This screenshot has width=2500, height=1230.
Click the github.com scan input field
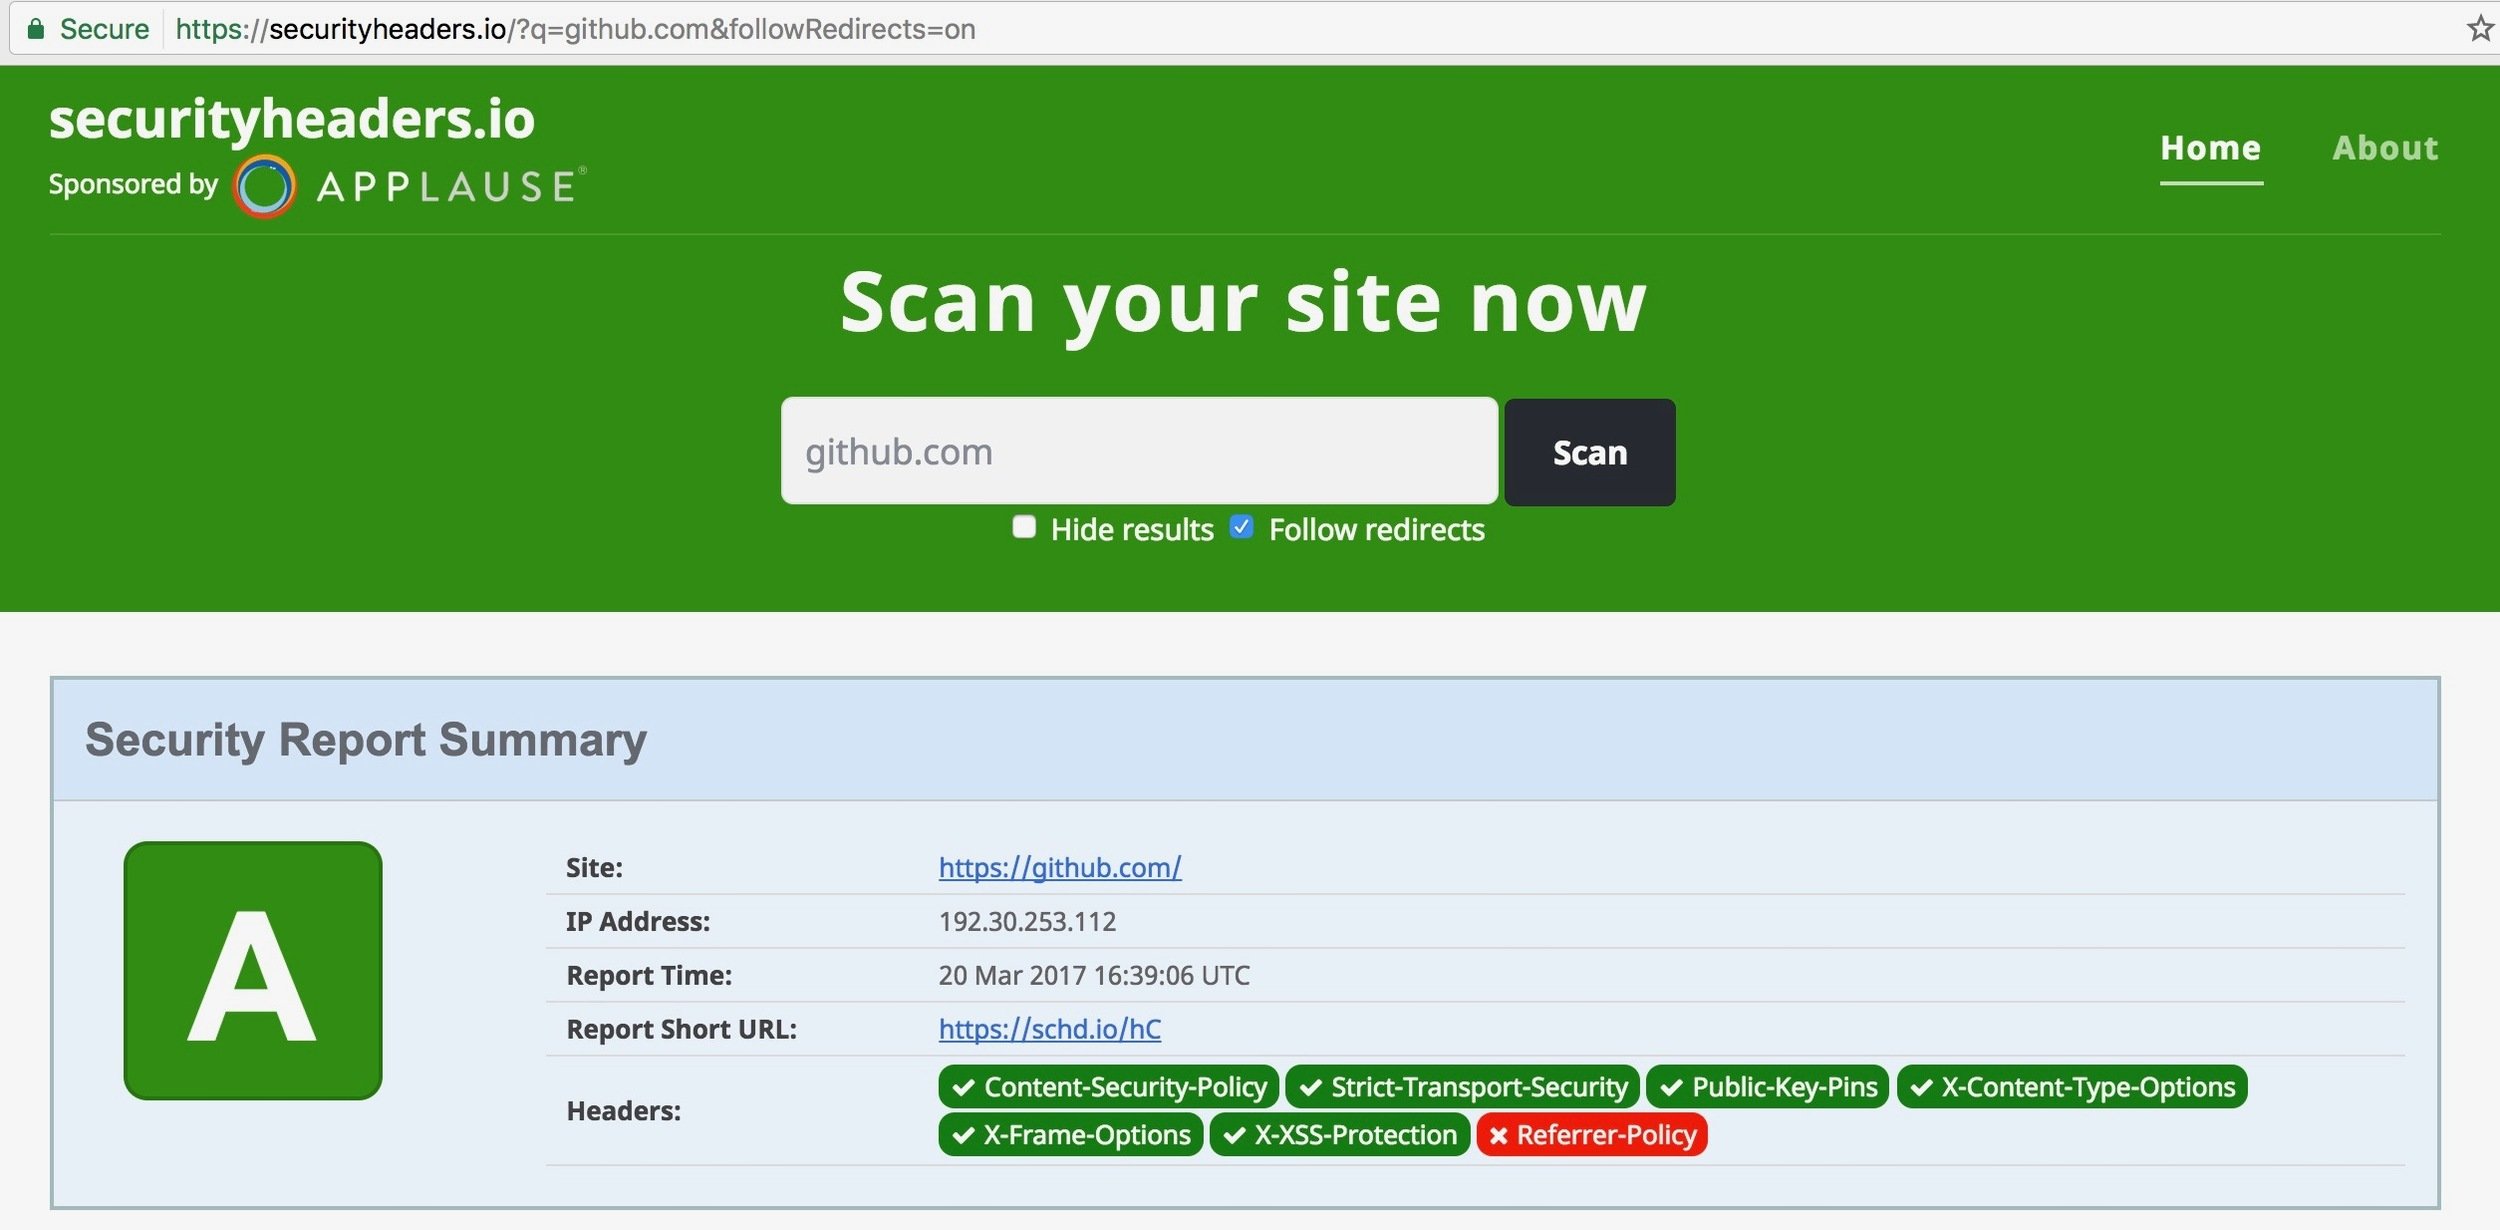point(1138,452)
